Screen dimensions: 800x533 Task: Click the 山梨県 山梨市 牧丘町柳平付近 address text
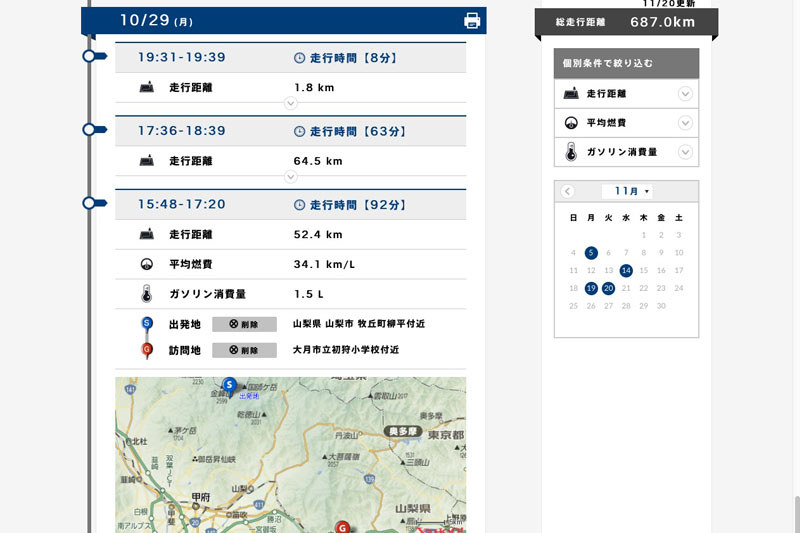pyautogui.click(x=359, y=324)
